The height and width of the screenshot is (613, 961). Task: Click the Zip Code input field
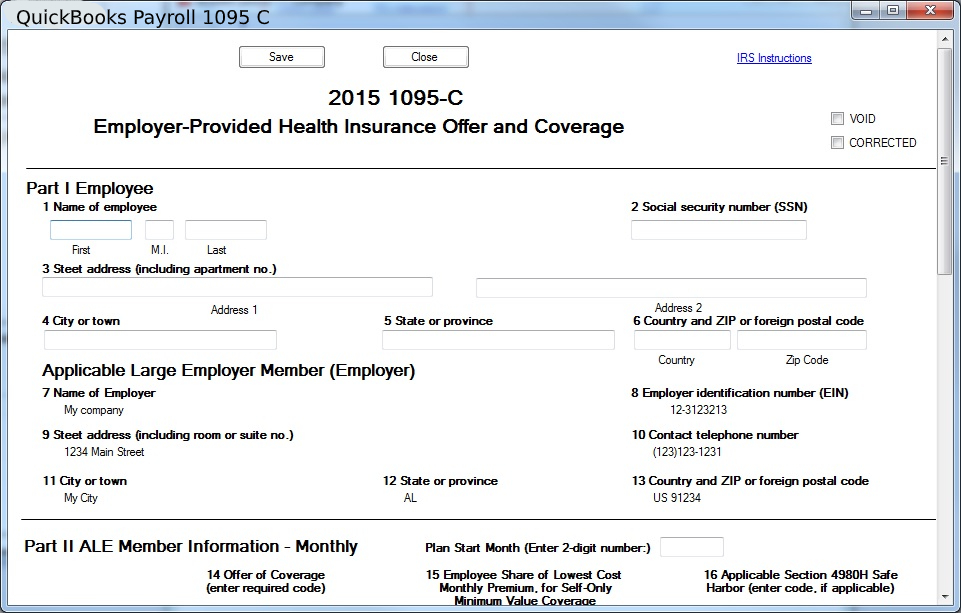802,340
